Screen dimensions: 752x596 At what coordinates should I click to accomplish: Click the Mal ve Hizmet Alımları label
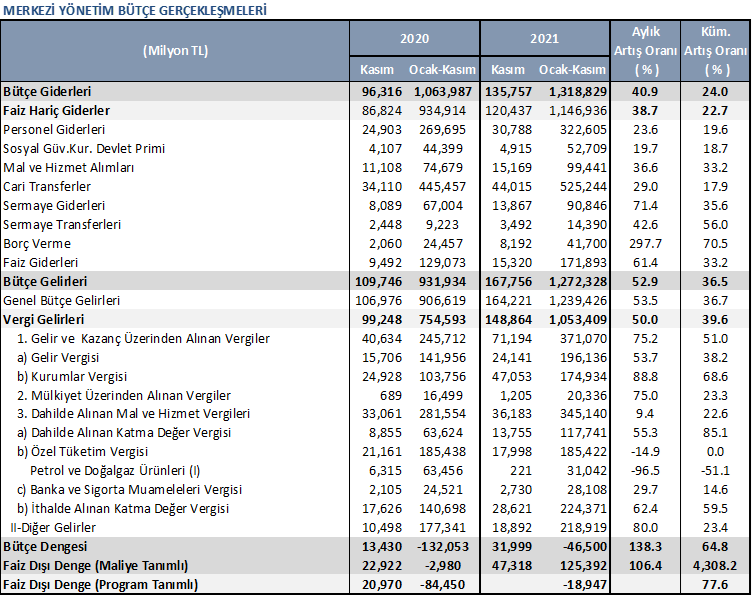69,168
